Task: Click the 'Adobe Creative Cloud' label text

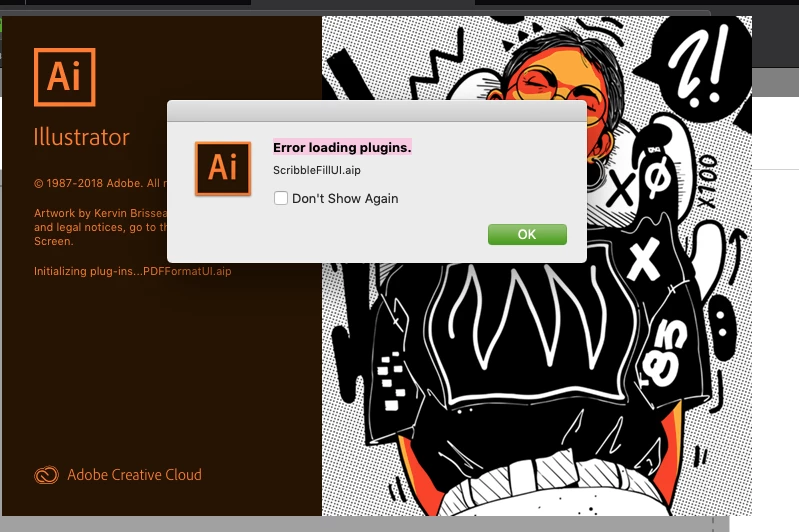Action: pos(135,475)
